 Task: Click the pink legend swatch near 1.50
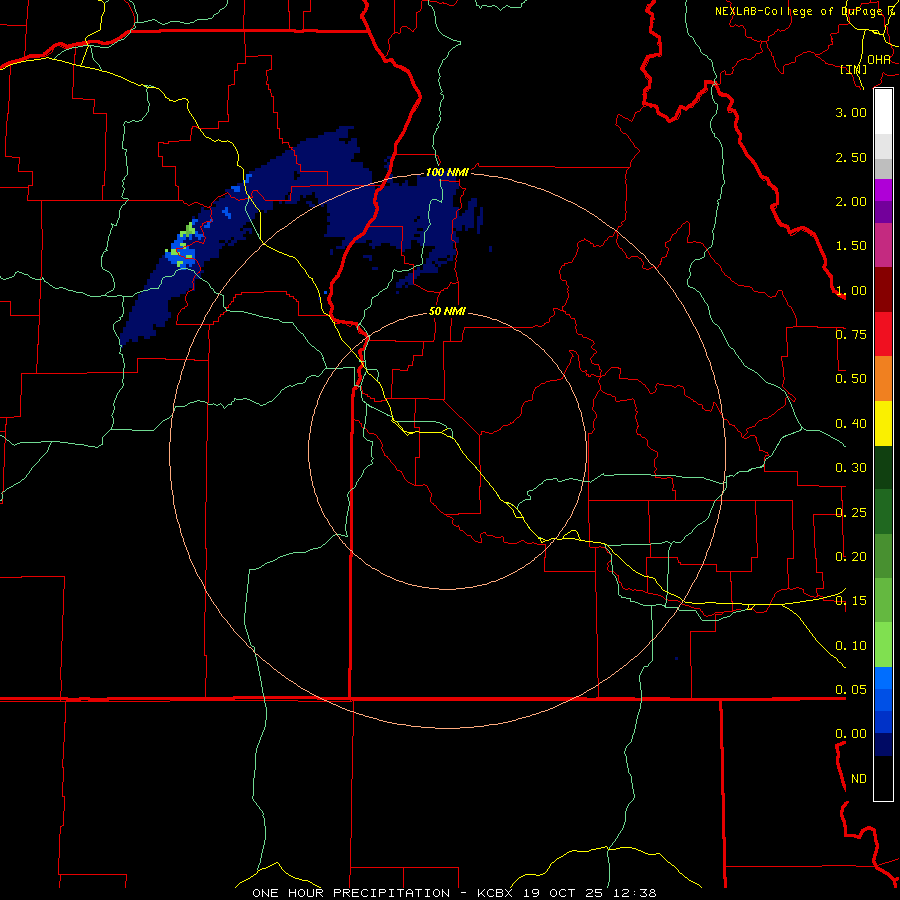click(883, 245)
